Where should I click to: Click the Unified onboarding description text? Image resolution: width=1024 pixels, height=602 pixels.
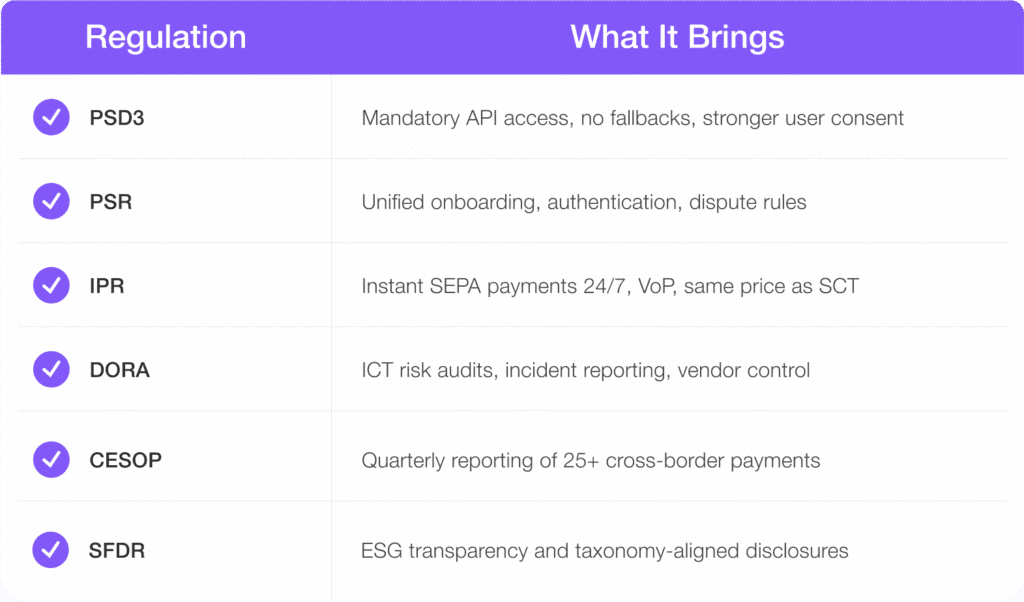tap(584, 202)
